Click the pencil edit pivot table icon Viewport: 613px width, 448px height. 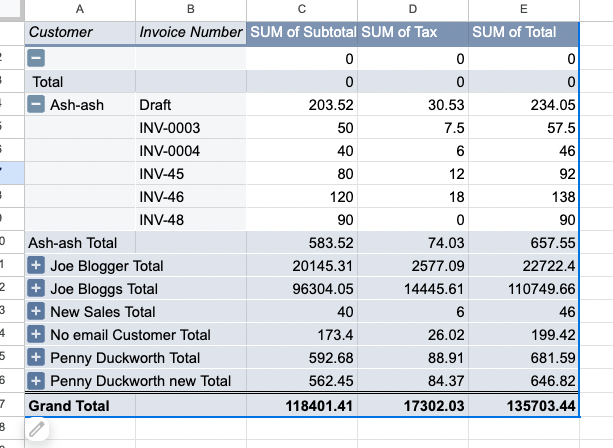(37, 430)
